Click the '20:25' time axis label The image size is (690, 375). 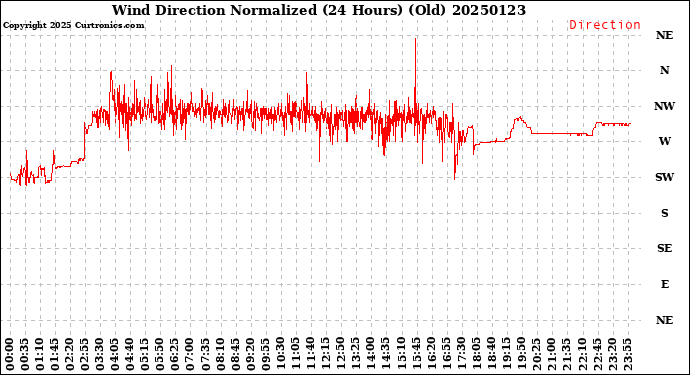(536, 354)
